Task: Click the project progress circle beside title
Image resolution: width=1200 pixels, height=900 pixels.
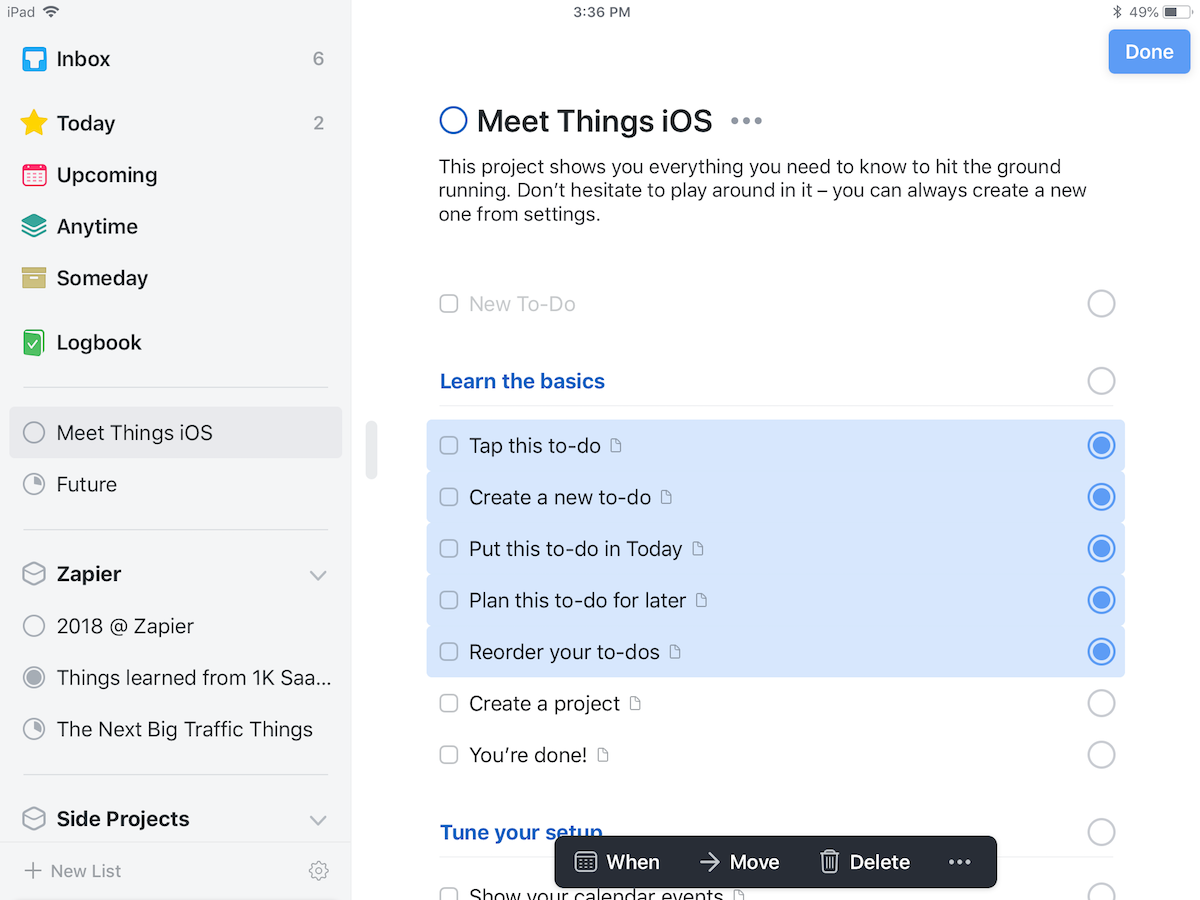Action: (x=453, y=121)
